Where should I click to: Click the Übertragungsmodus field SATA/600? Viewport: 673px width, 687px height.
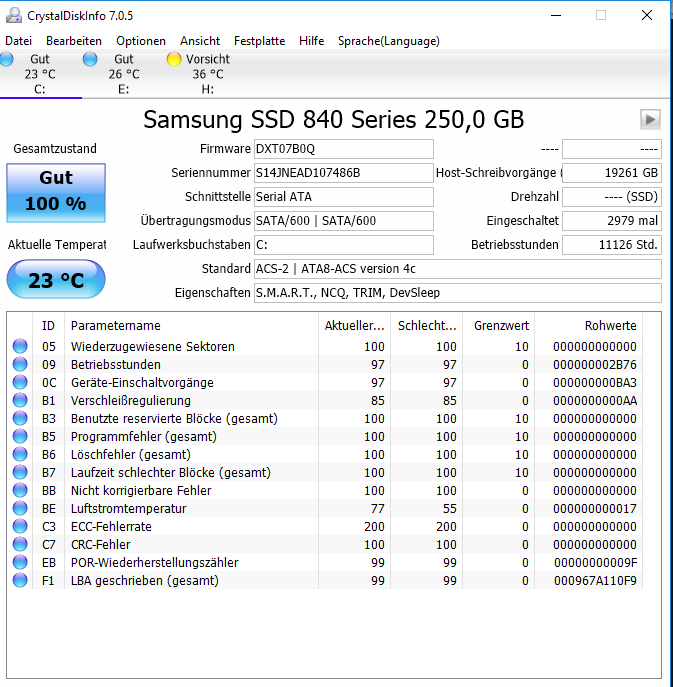pyautogui.click(x=344, y=221)
